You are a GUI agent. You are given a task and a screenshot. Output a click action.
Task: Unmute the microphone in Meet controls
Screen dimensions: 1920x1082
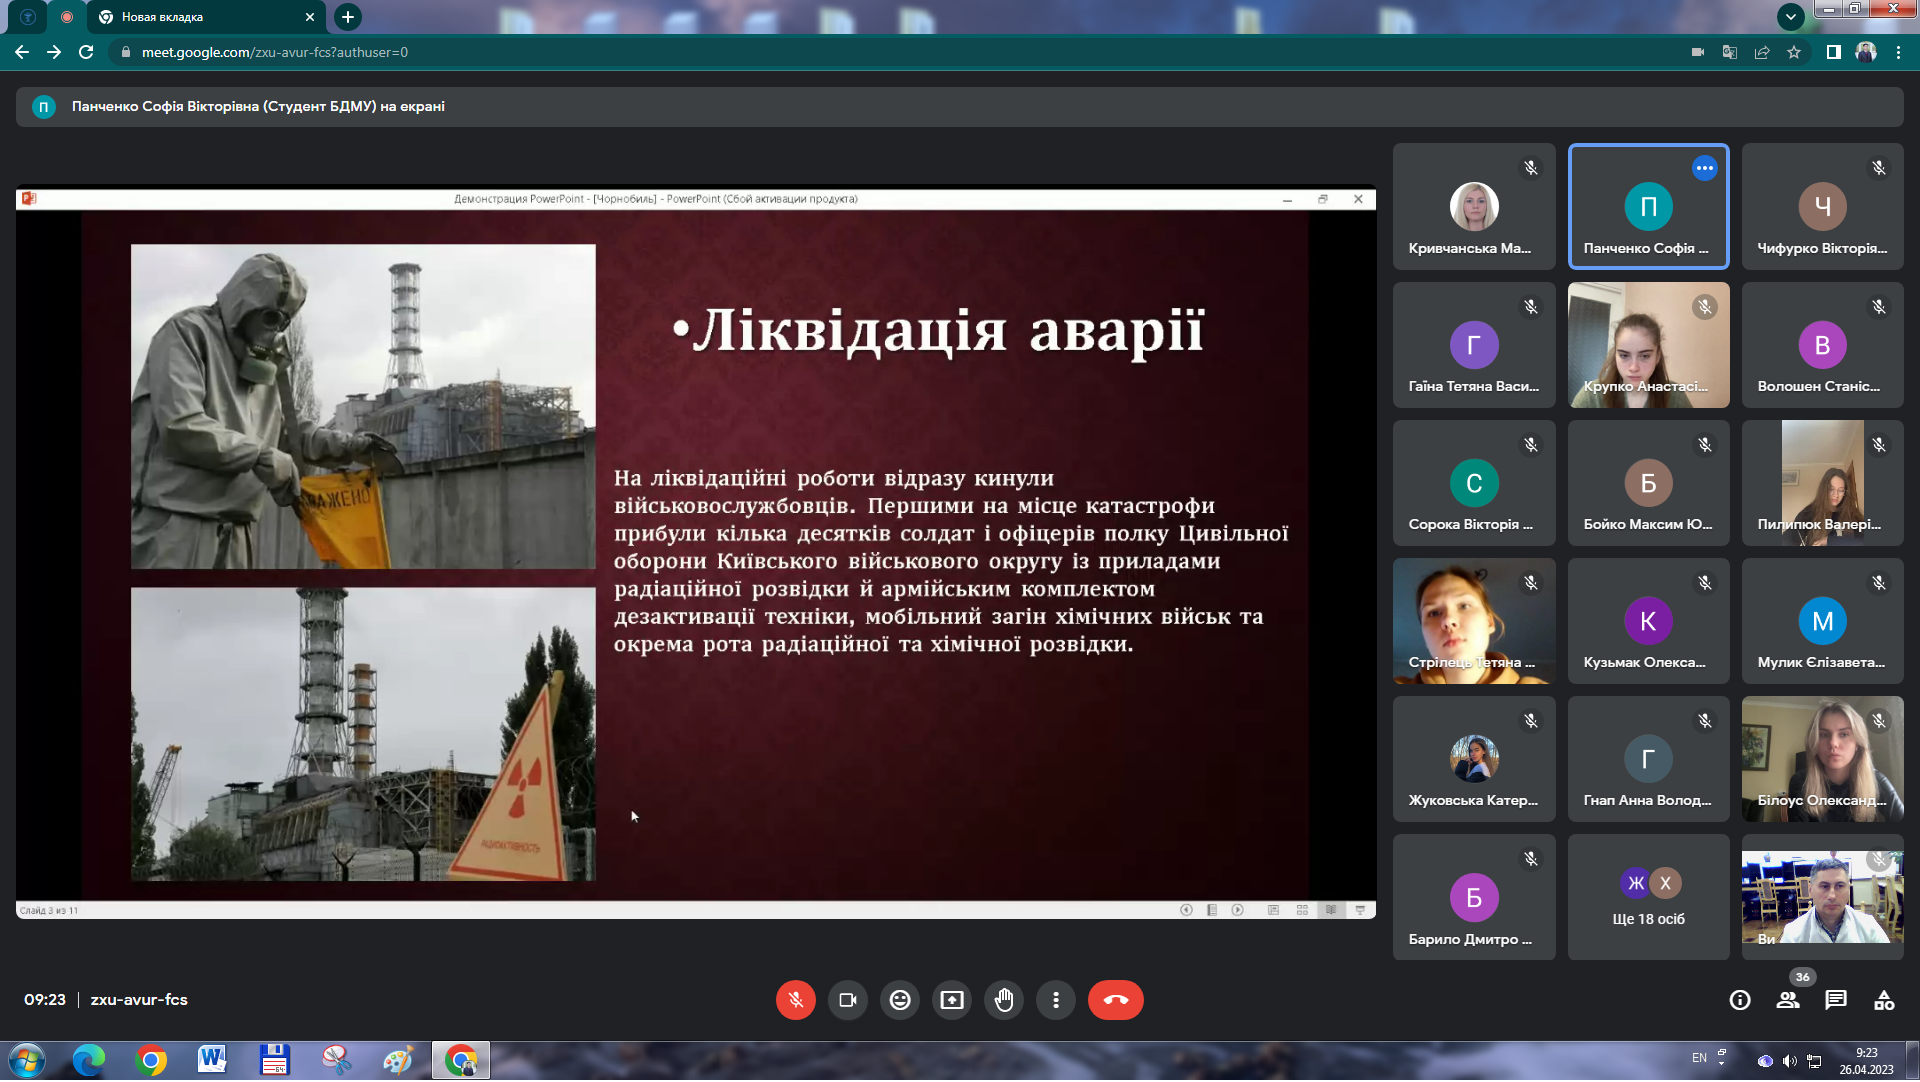[x=795, y=1000]
